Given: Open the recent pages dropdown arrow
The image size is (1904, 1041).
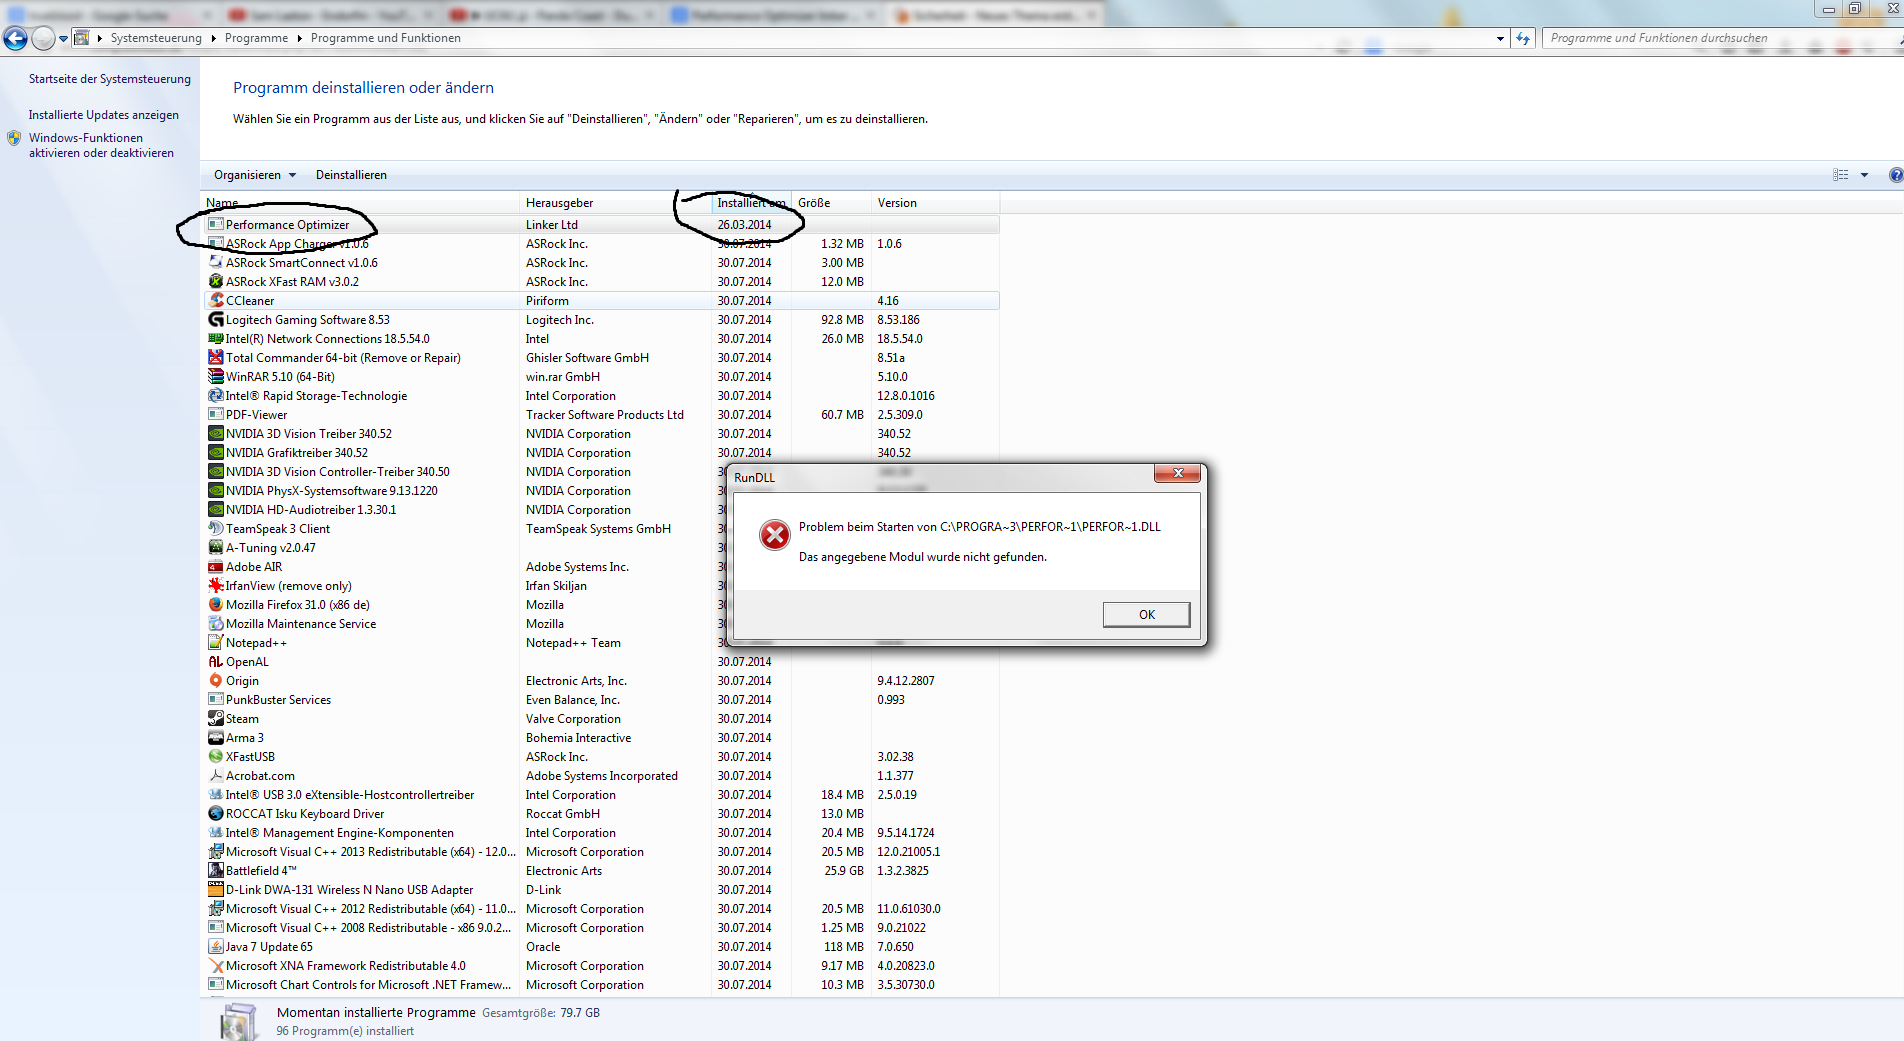Looking at the screenshot, I should pos(63,39).
